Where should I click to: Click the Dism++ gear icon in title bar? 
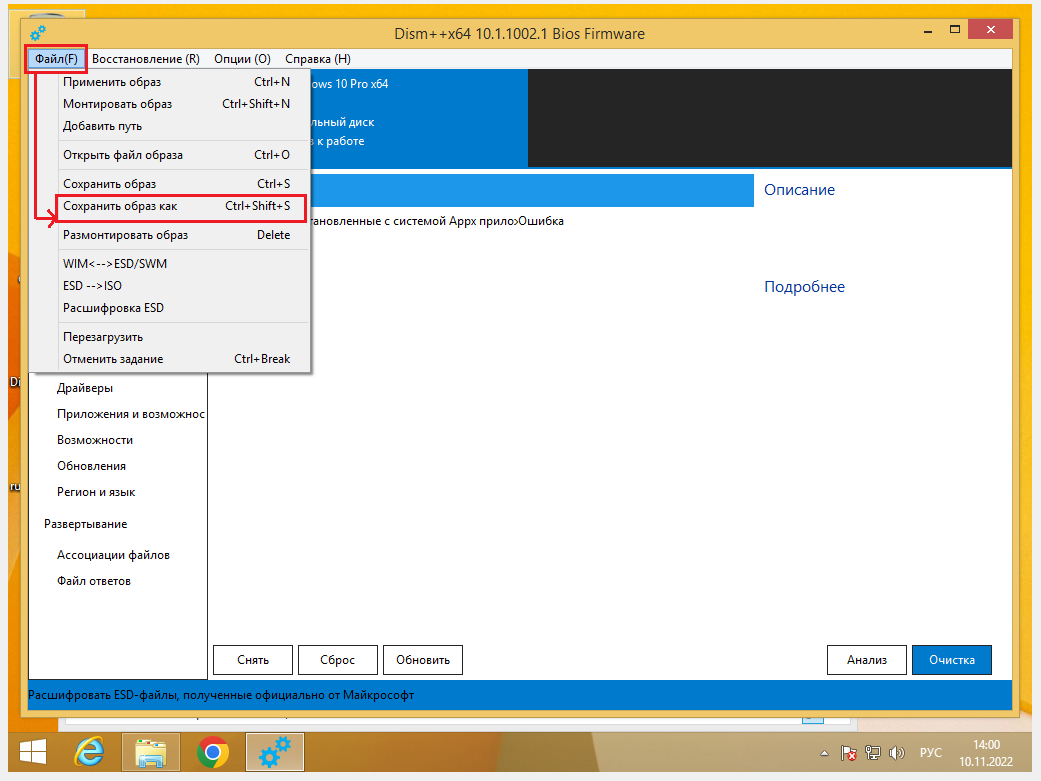pyautogui.click(x=38, y=33)
